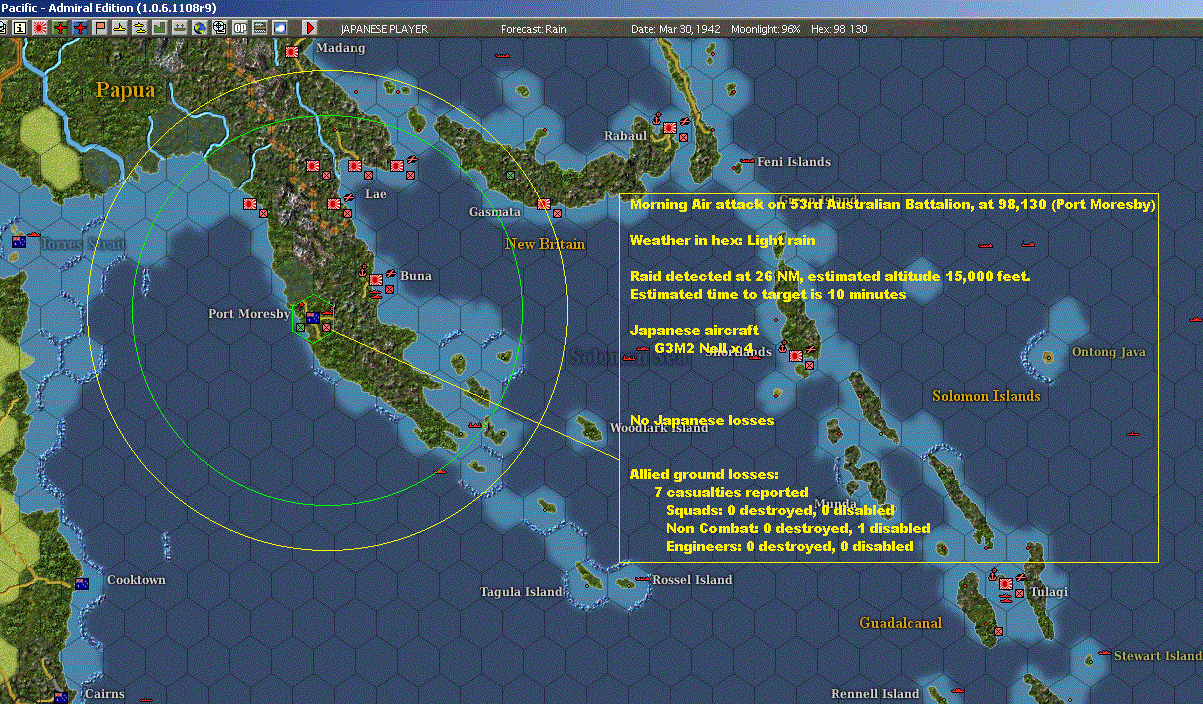Click the Port Moresby map label
Image resolution: width=1203 pixels, height=704 pixels.
pos(249,314)
